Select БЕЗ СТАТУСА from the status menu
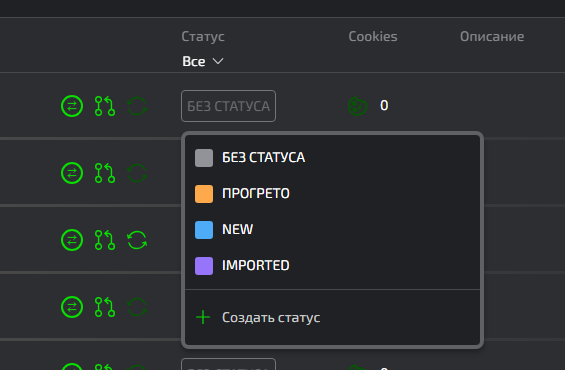 332,157
